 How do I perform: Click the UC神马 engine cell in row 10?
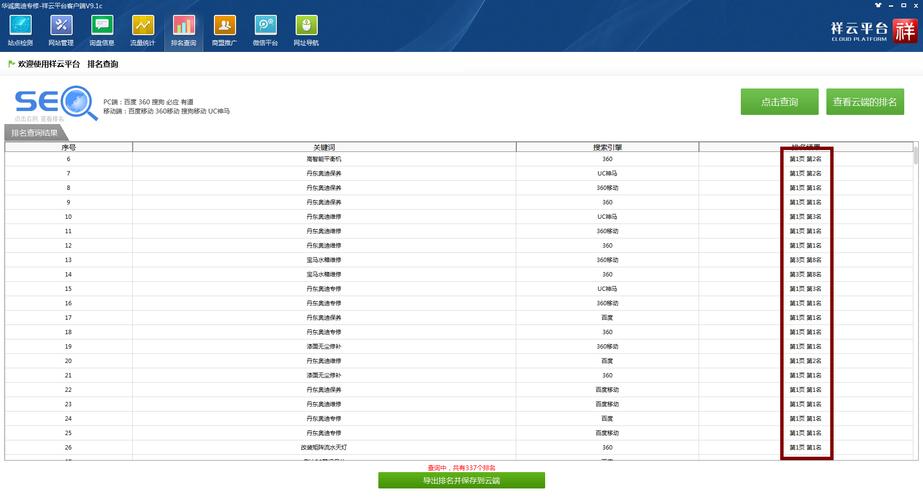[x=607, y=217]
